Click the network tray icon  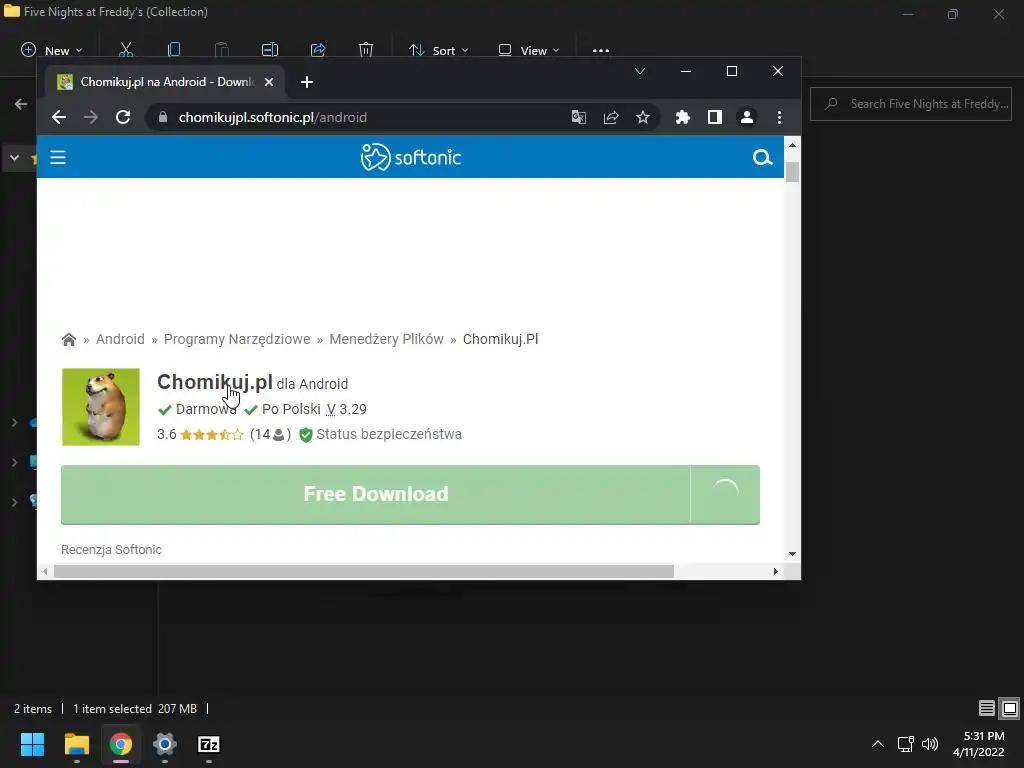pyautogui.click(x=905, y=744)
